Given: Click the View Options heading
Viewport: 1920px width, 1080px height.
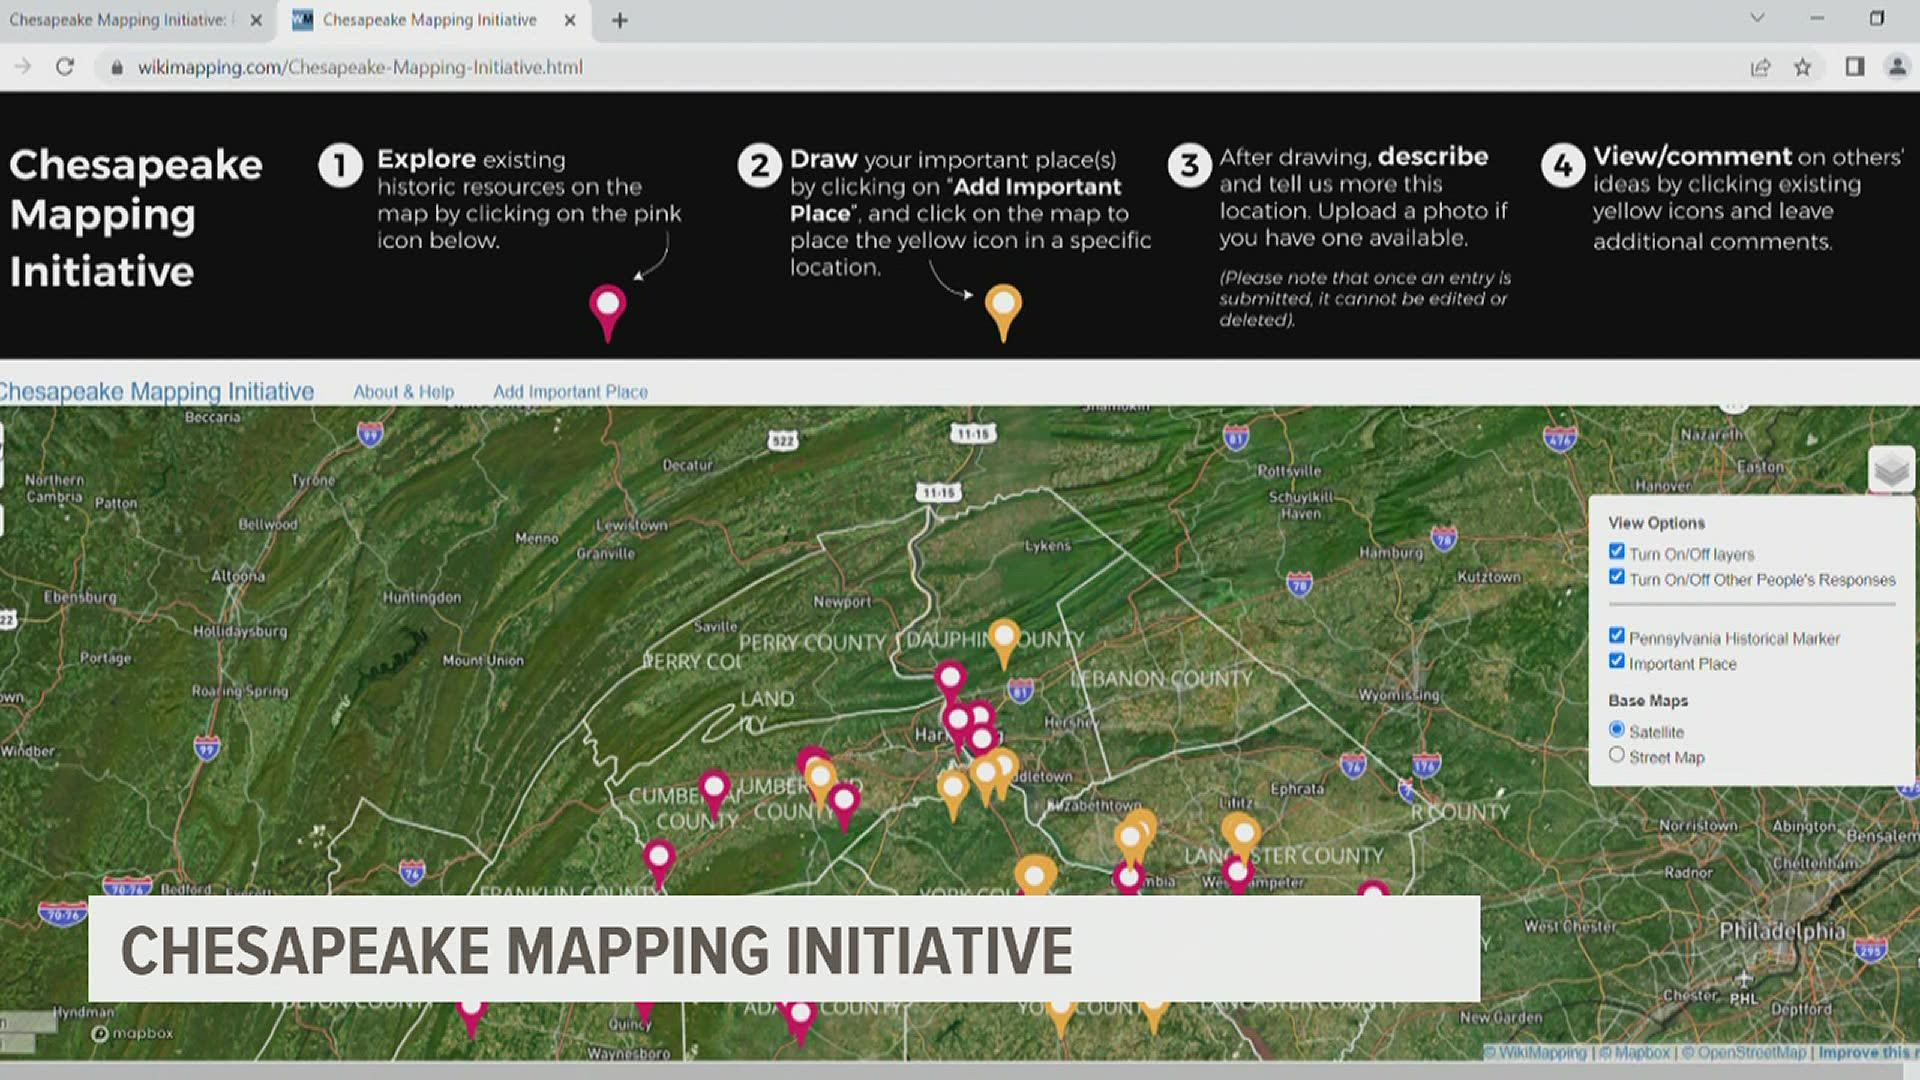Looking at the screenshot, I should tap(1656, 523).
